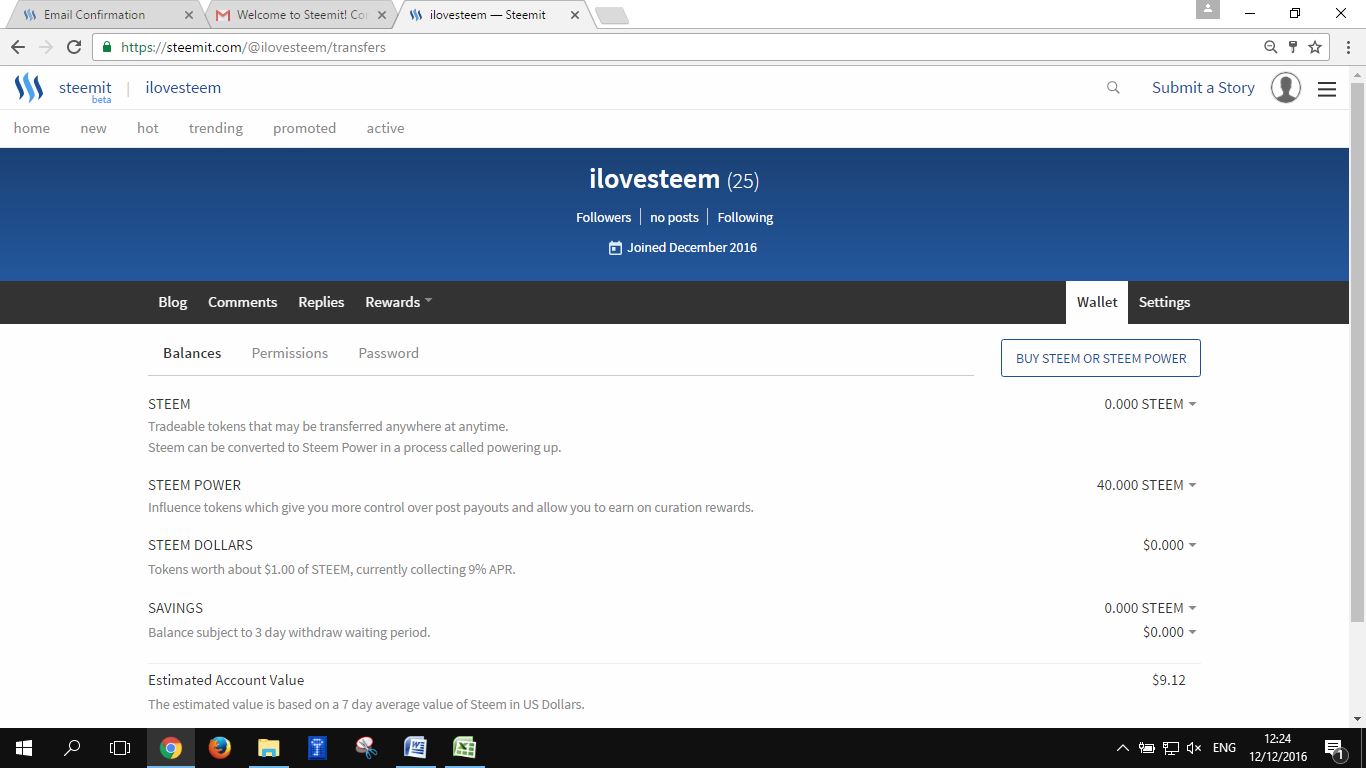Close the Welcome to Steemit Gmail tab

pyautogui.click(x=382, y=15)
